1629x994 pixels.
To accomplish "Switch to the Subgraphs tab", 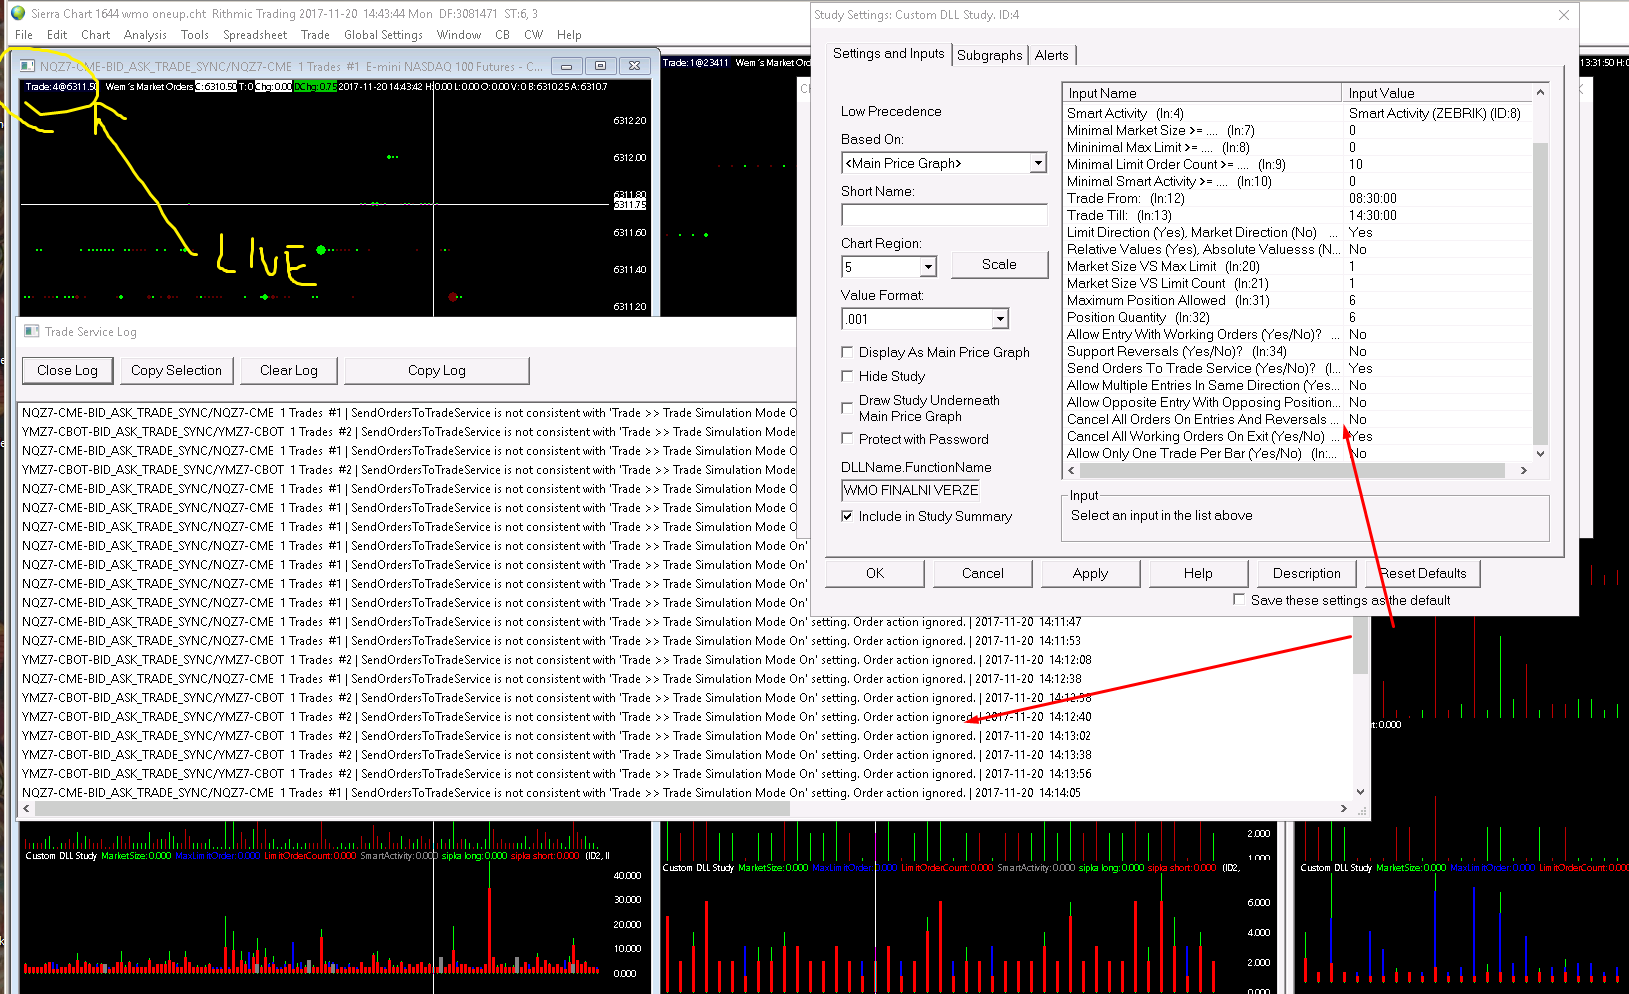I will coord(989,55).
